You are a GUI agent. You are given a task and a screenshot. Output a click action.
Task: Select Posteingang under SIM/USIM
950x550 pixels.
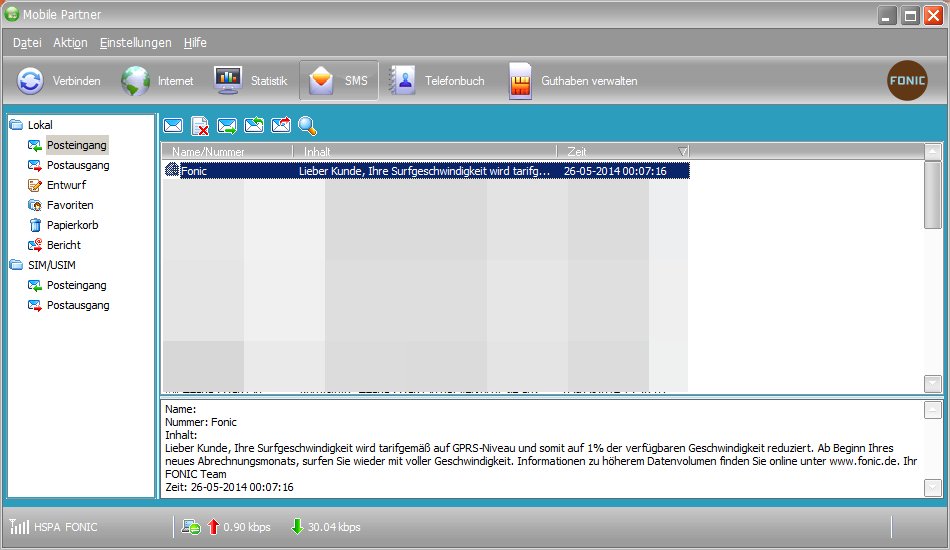77,285
